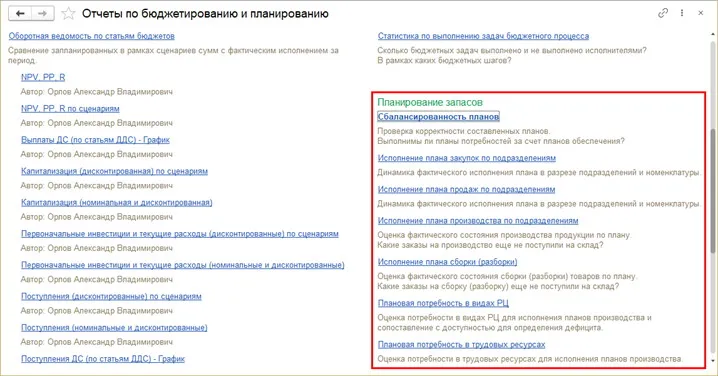Open the three-dot more options menu

tap(682, 13)
